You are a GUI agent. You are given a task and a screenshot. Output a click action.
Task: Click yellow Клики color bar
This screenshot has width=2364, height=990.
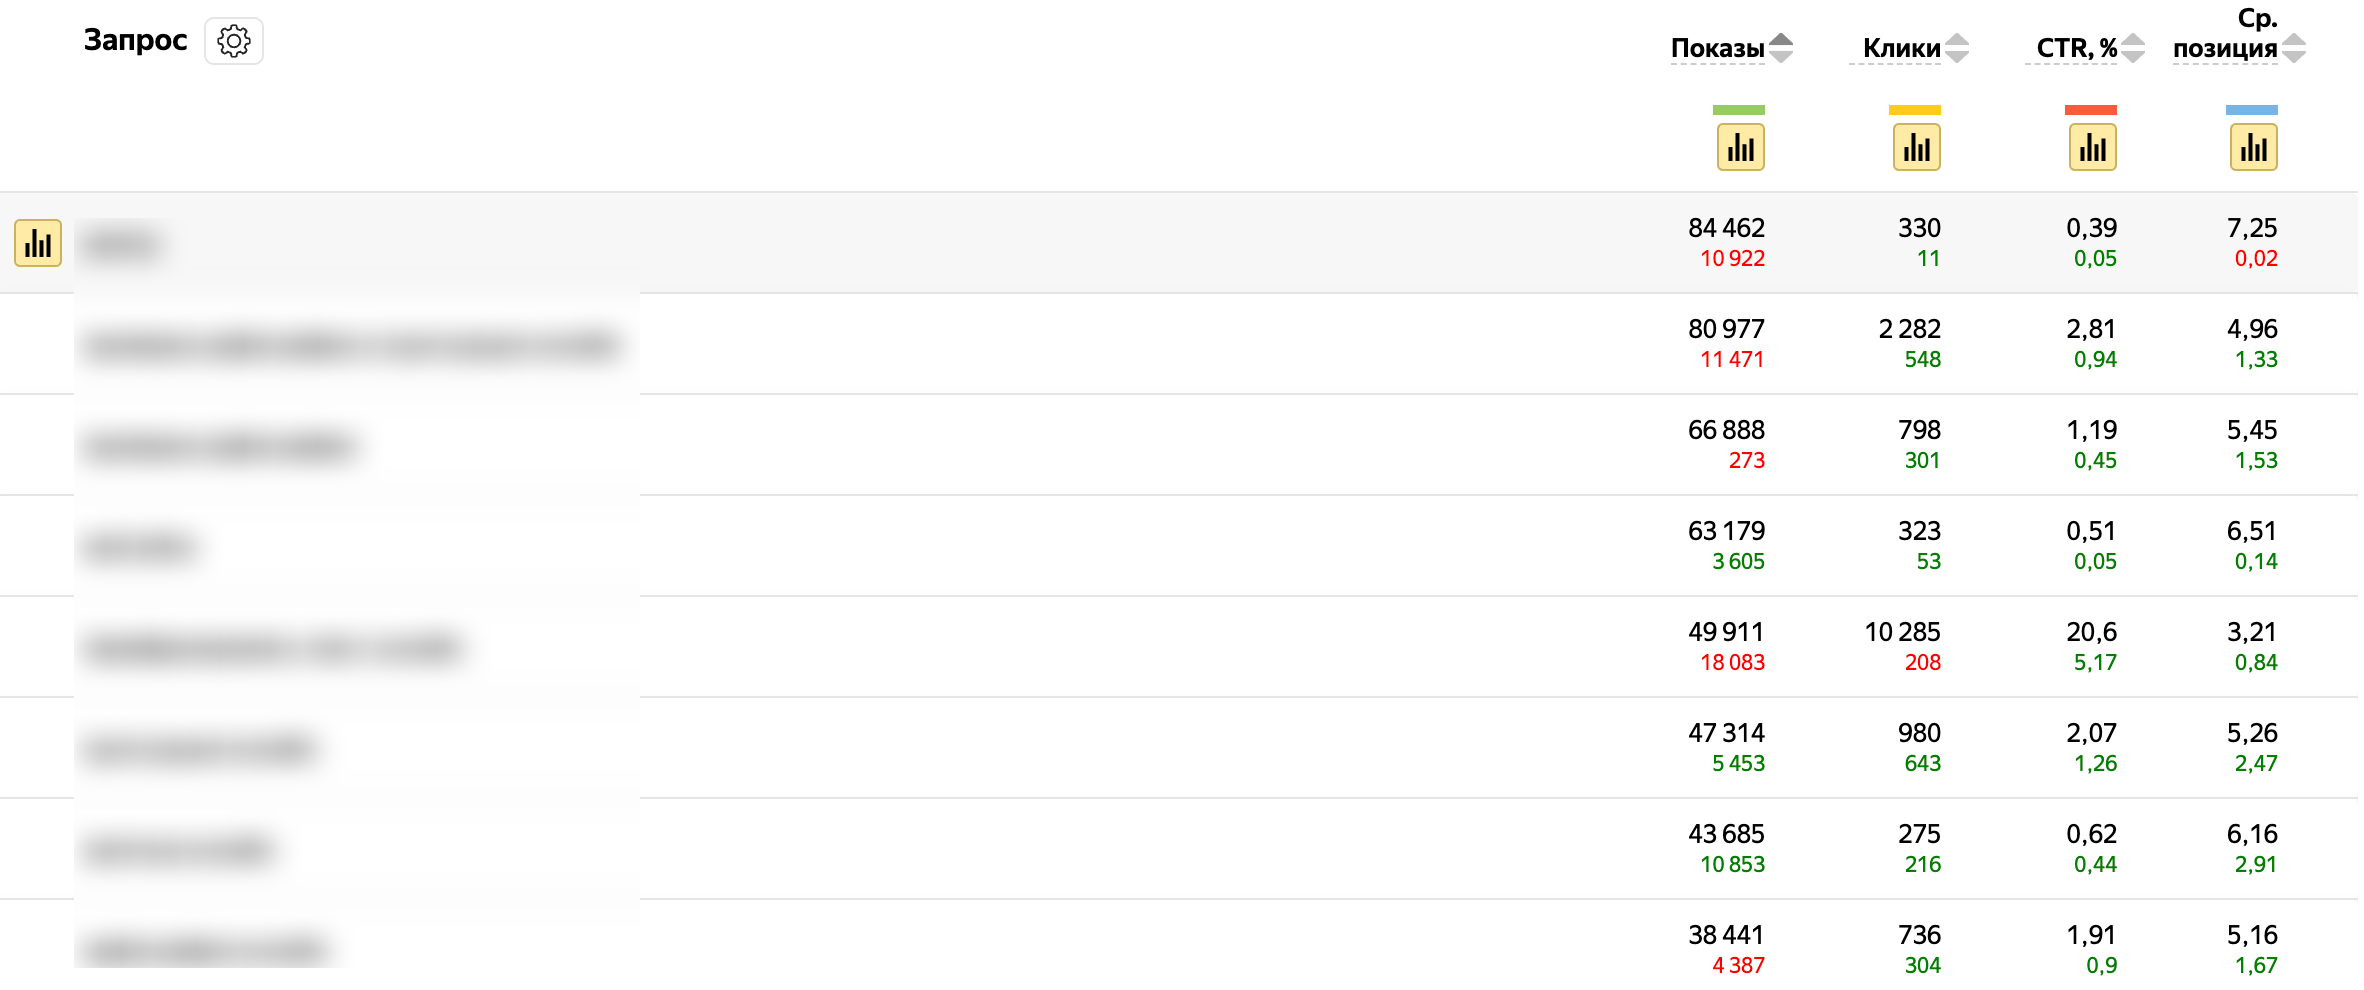click(x=1914, y=110)
